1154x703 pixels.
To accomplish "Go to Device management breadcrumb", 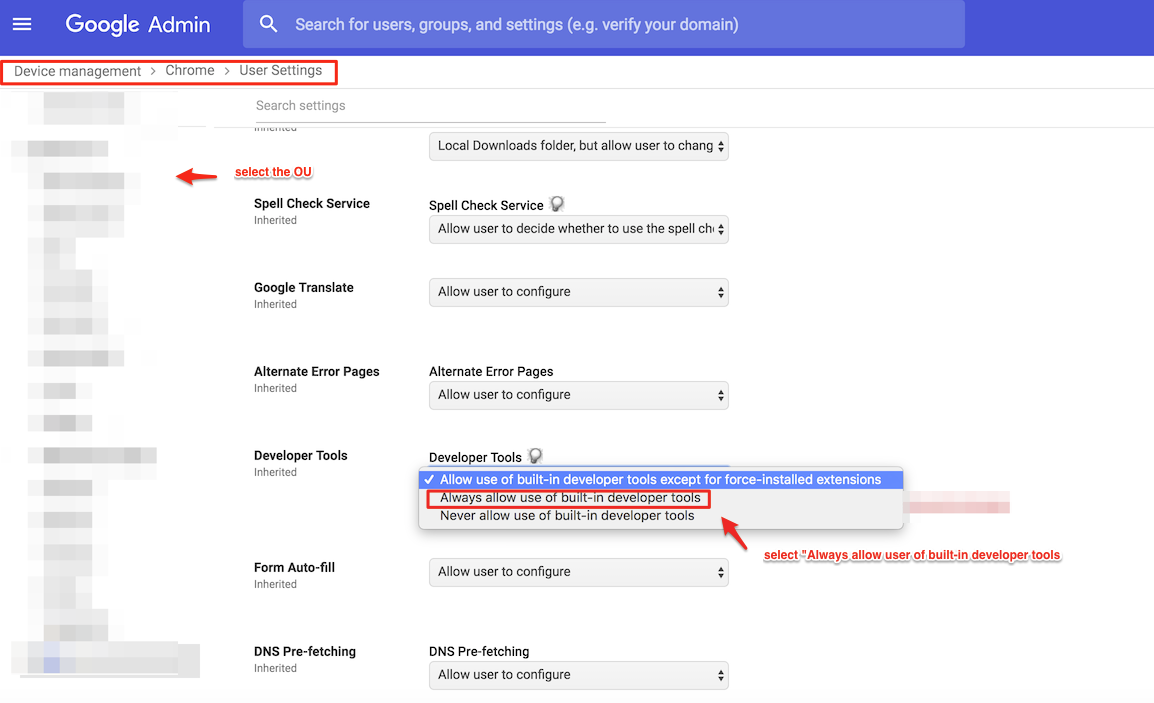I will pos(77,71).
